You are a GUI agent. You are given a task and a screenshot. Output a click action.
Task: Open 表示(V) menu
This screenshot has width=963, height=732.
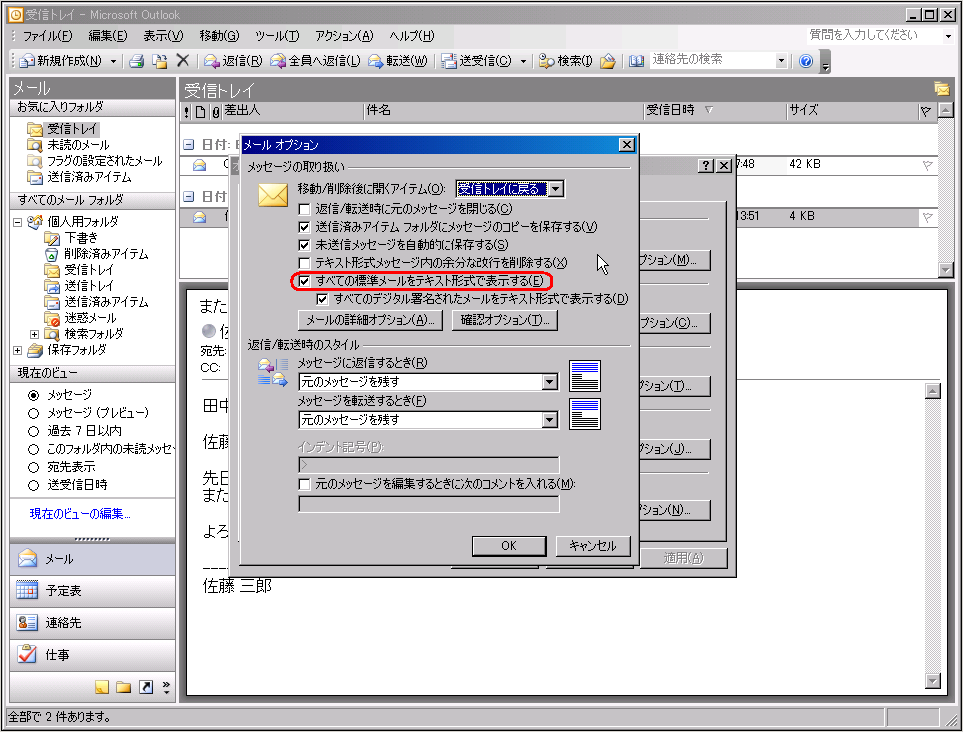[163, 36]
